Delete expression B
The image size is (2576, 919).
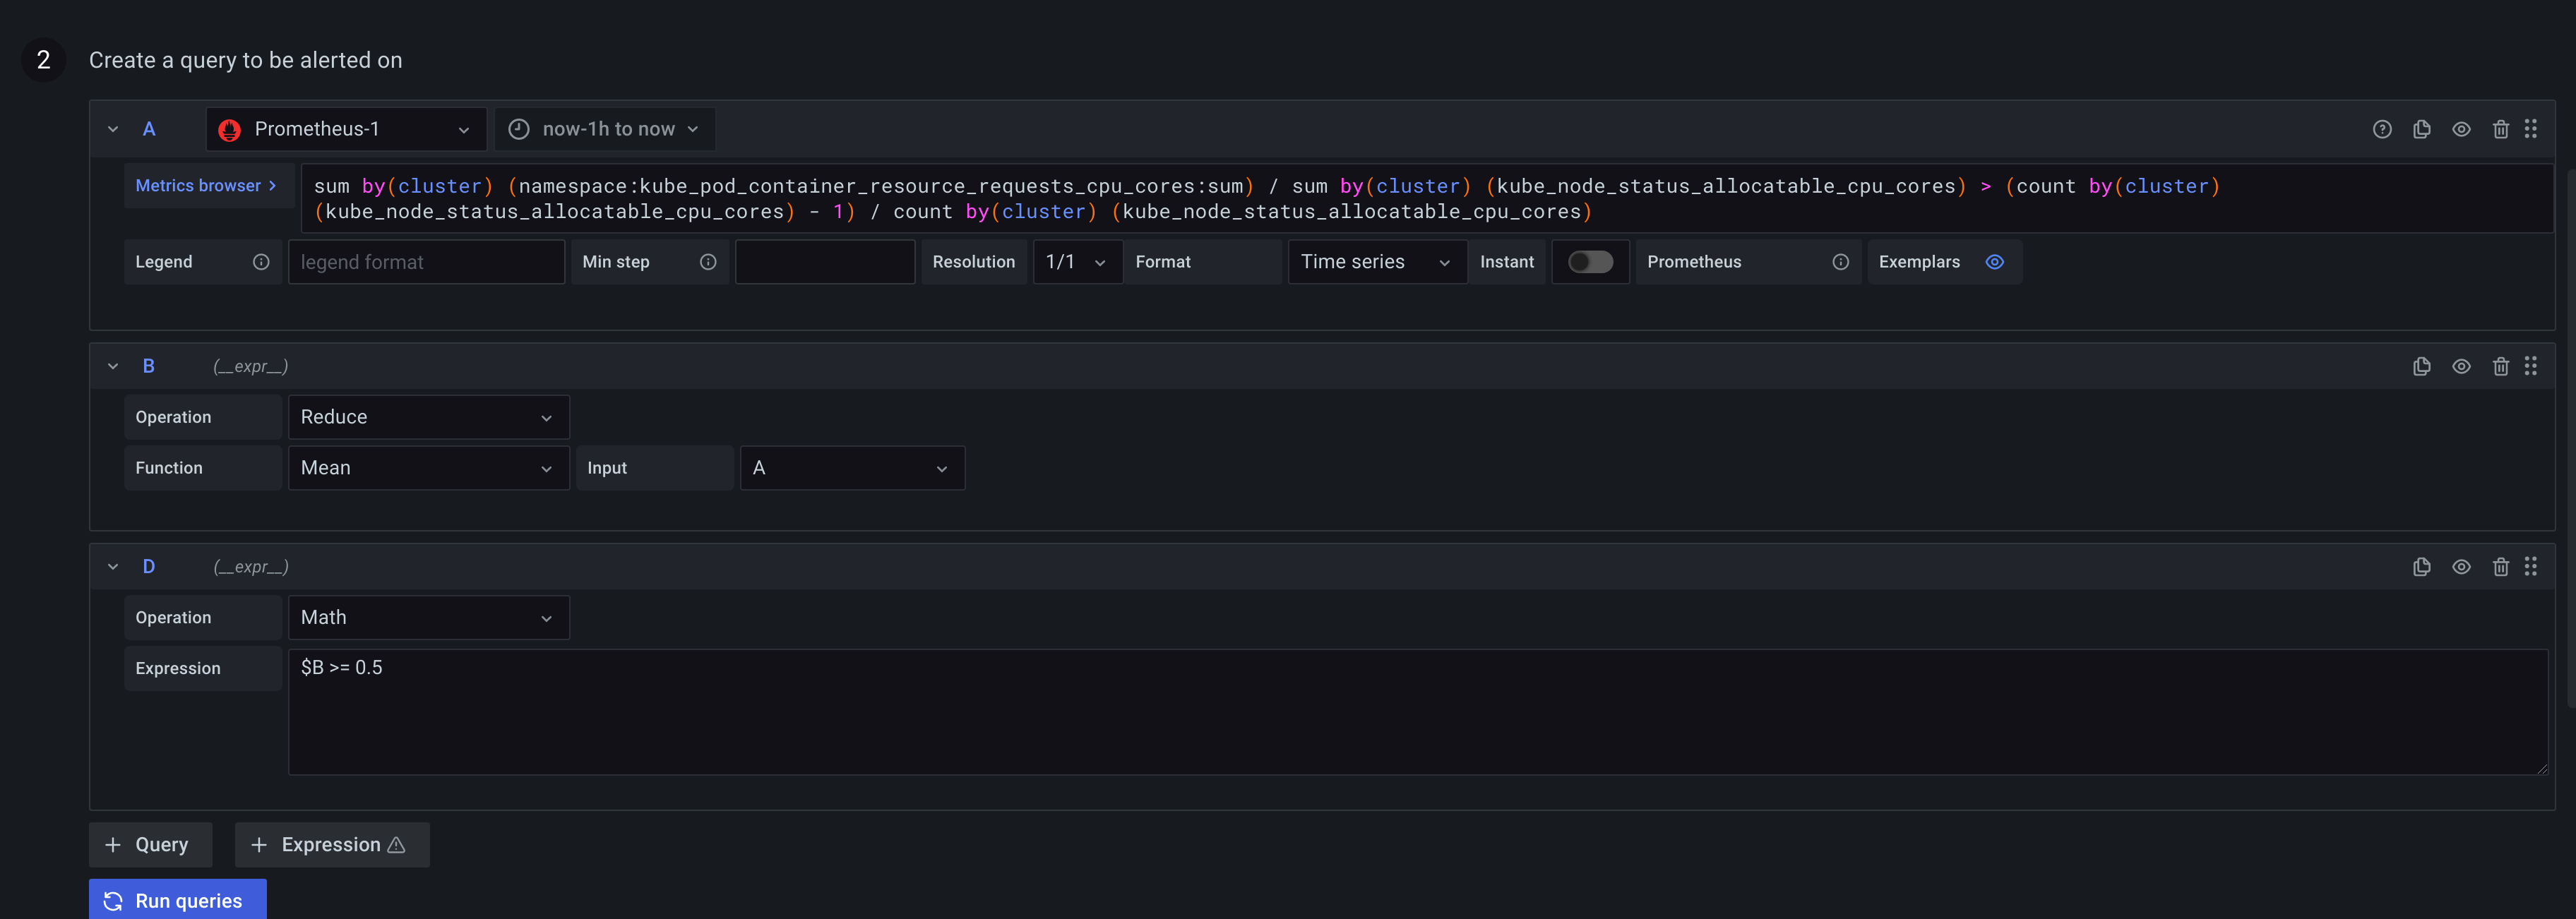[2500, 366]
